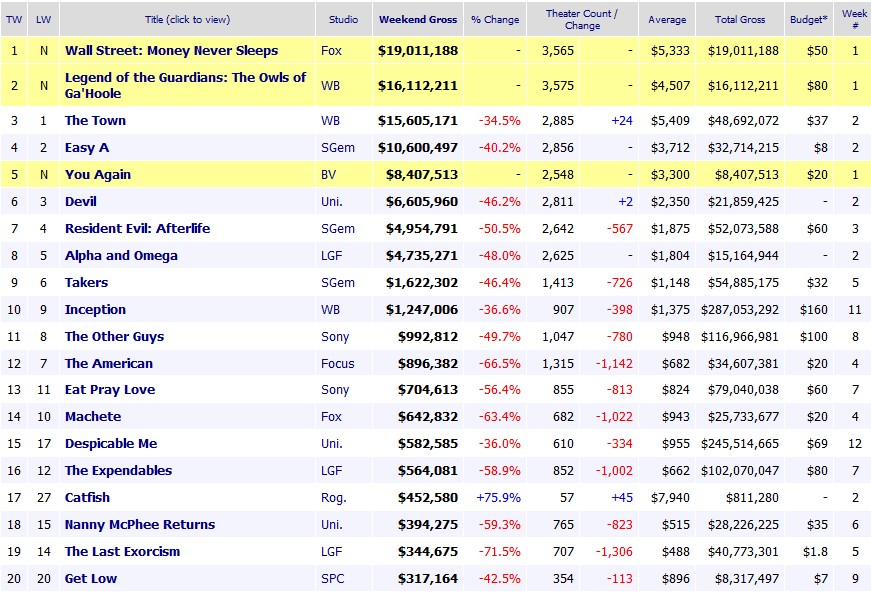Sort table by TW column header
Viewport: 871px width, 592px height.
click(14, 19)
